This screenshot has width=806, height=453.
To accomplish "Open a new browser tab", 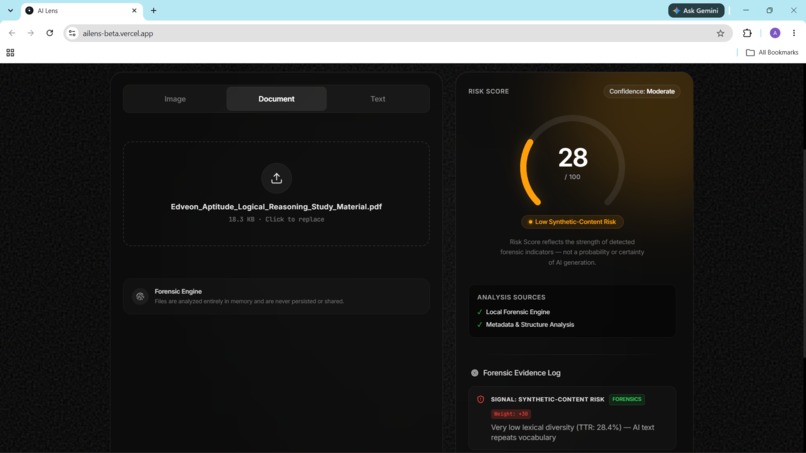I will (153, 10).
